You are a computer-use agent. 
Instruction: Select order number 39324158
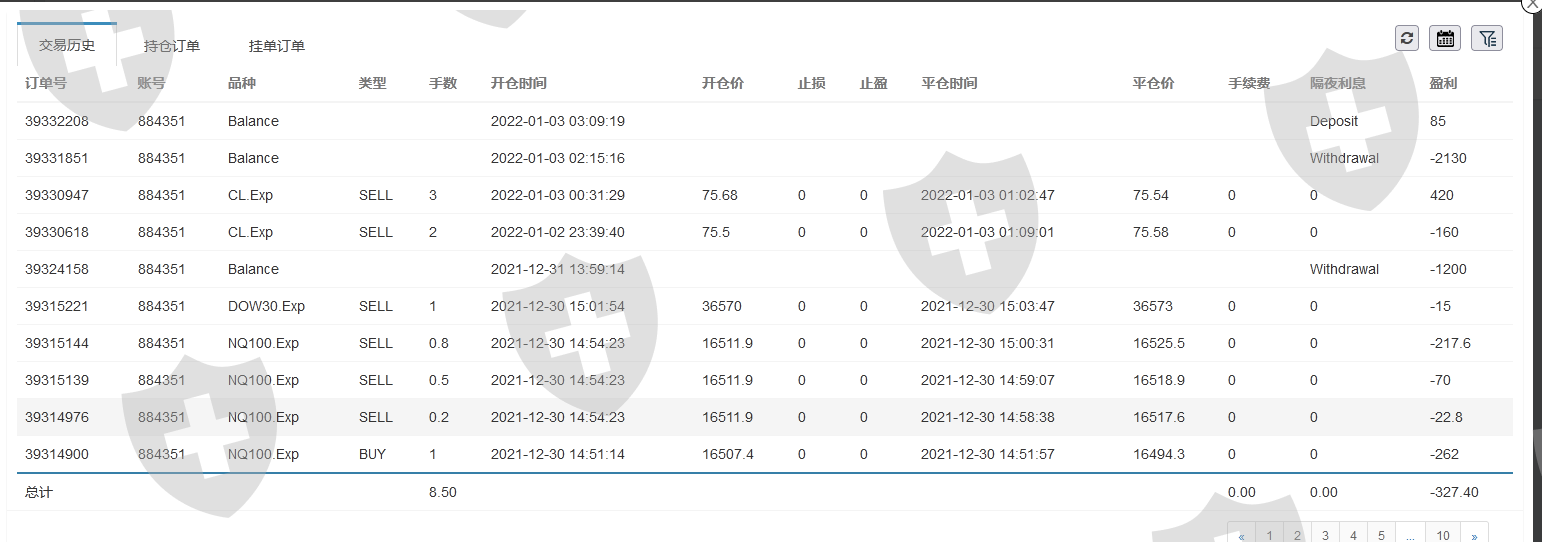57,269
